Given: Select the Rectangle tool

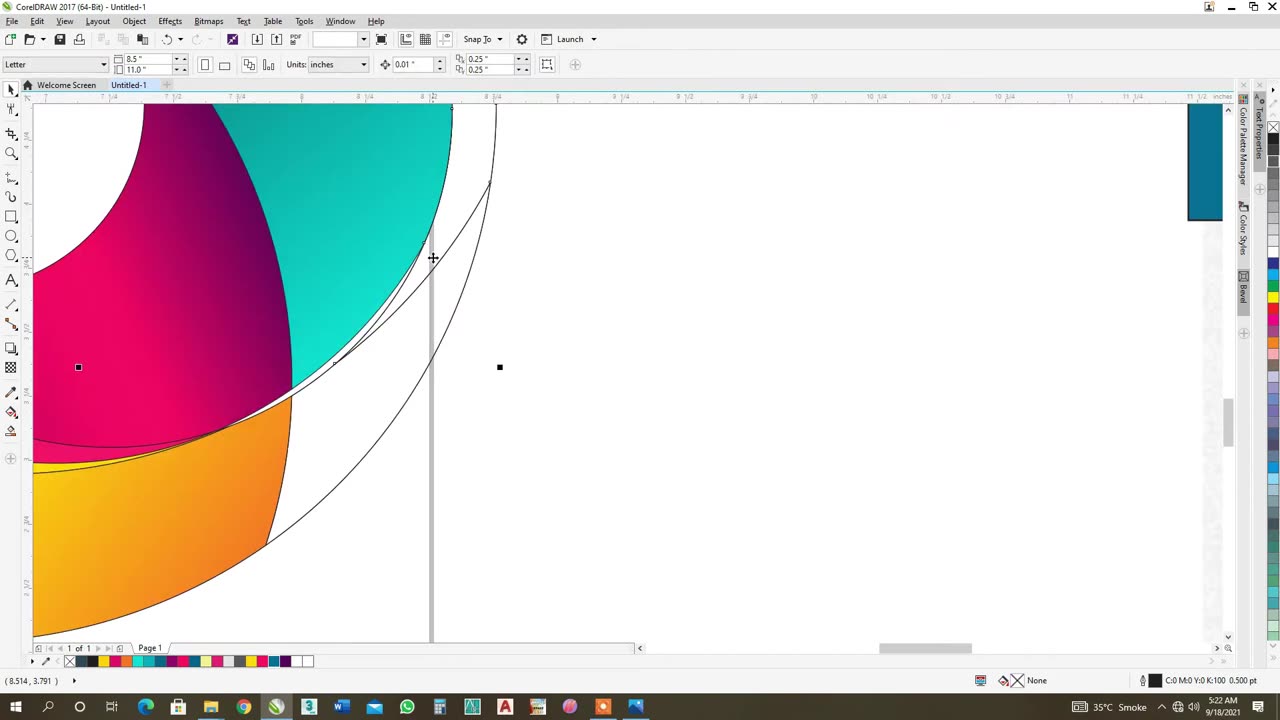Looking at the screenshot, I should 11,217.
